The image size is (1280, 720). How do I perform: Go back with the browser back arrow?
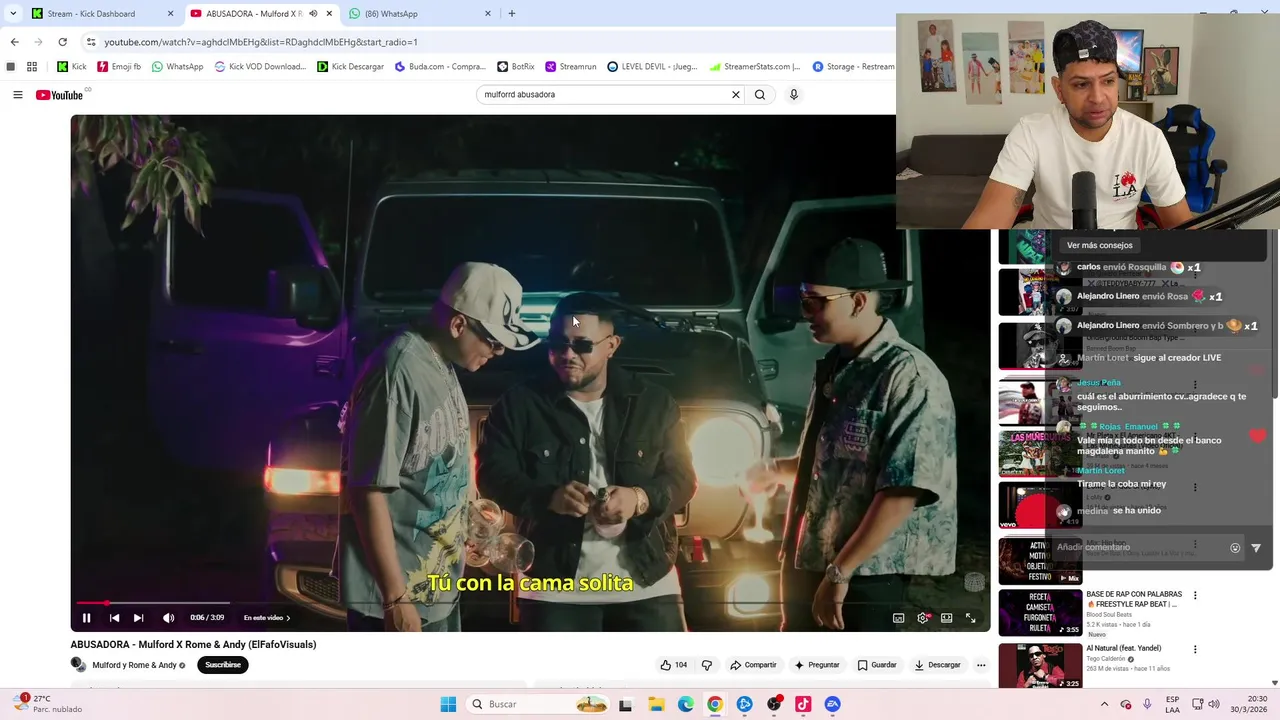click(x=14, y=42)
